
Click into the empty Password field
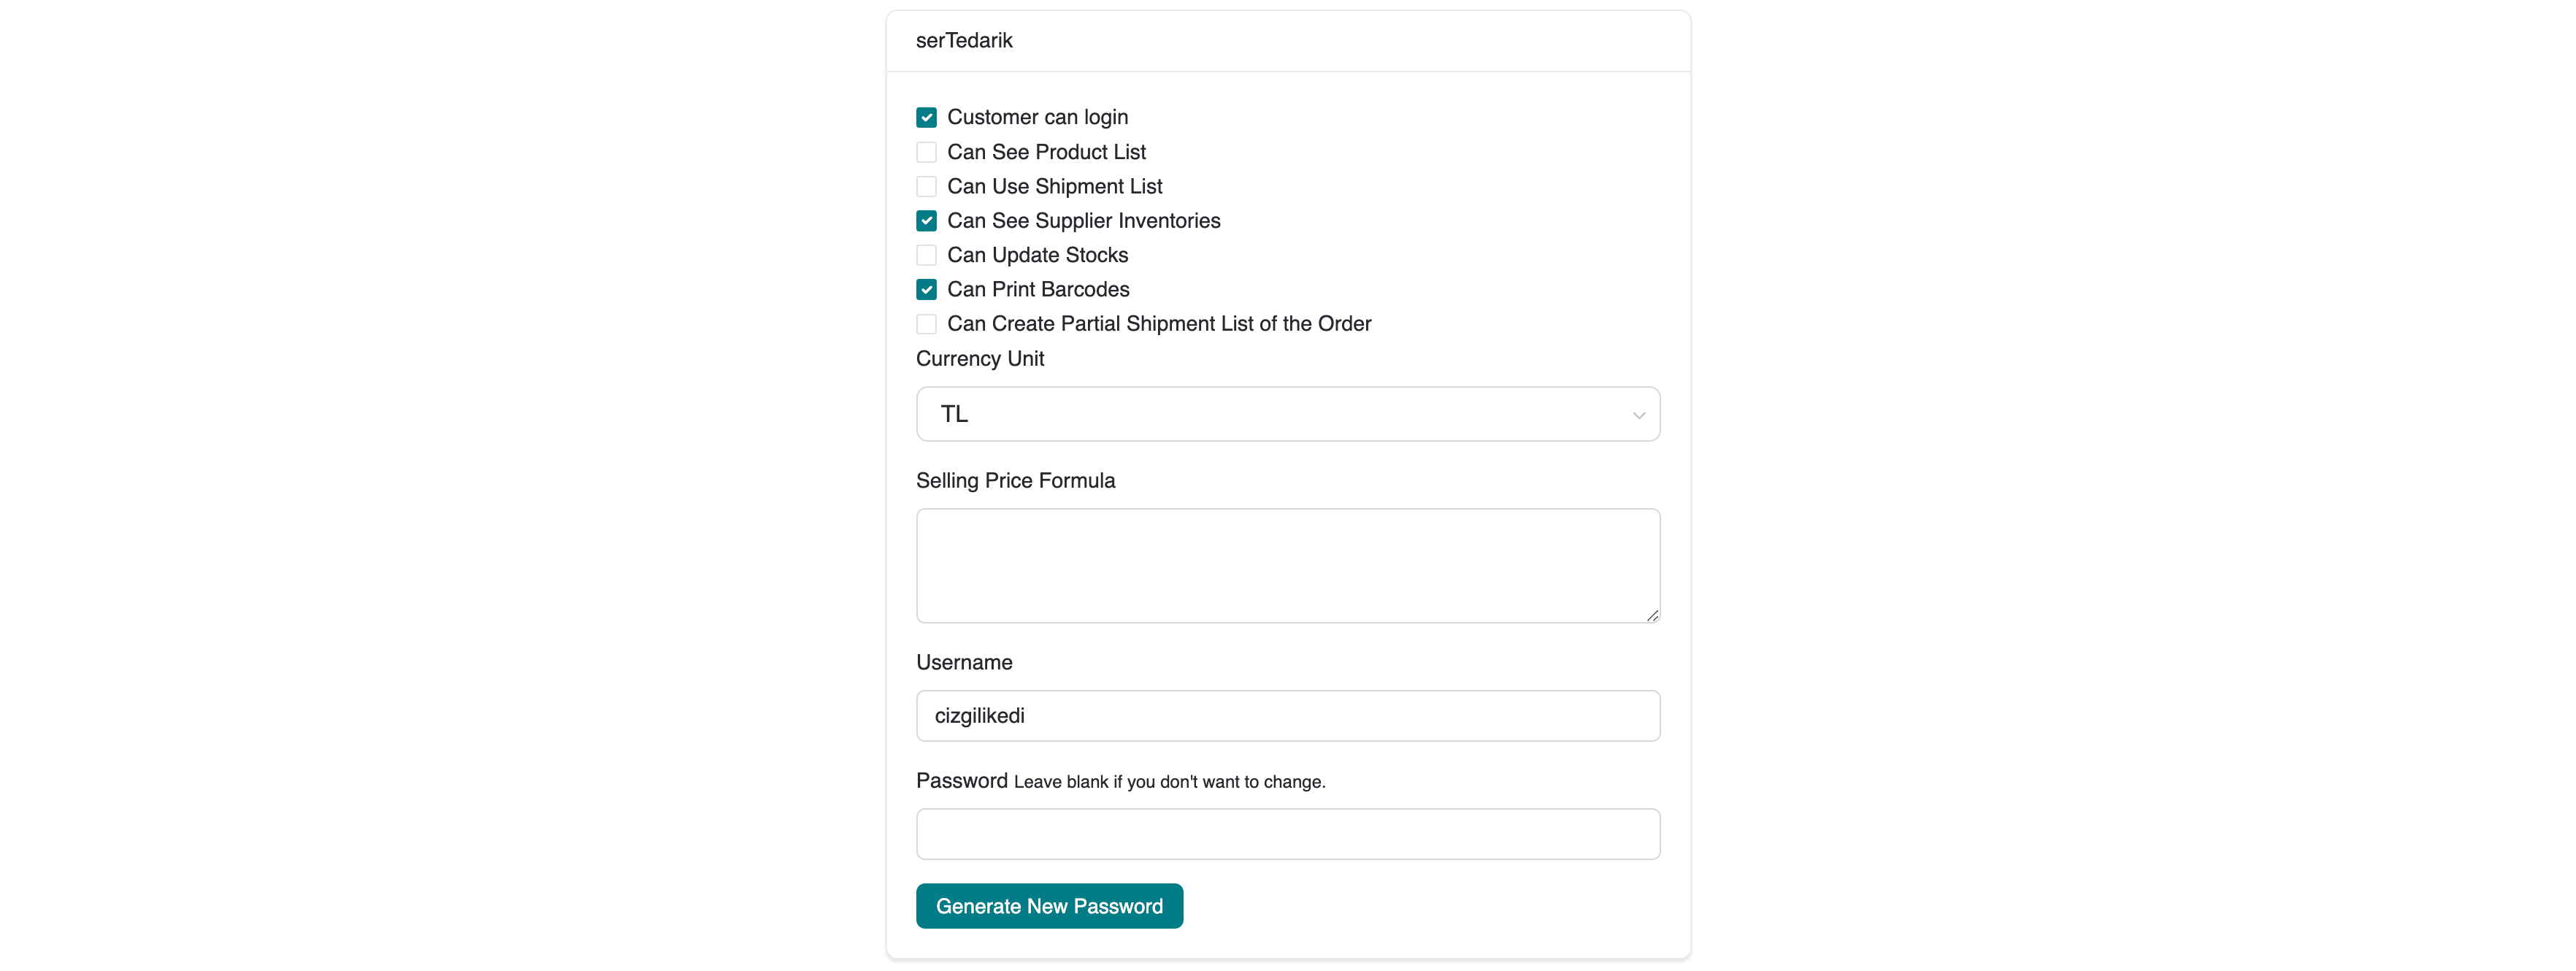pyautogui.click(x=1288, y=834)
